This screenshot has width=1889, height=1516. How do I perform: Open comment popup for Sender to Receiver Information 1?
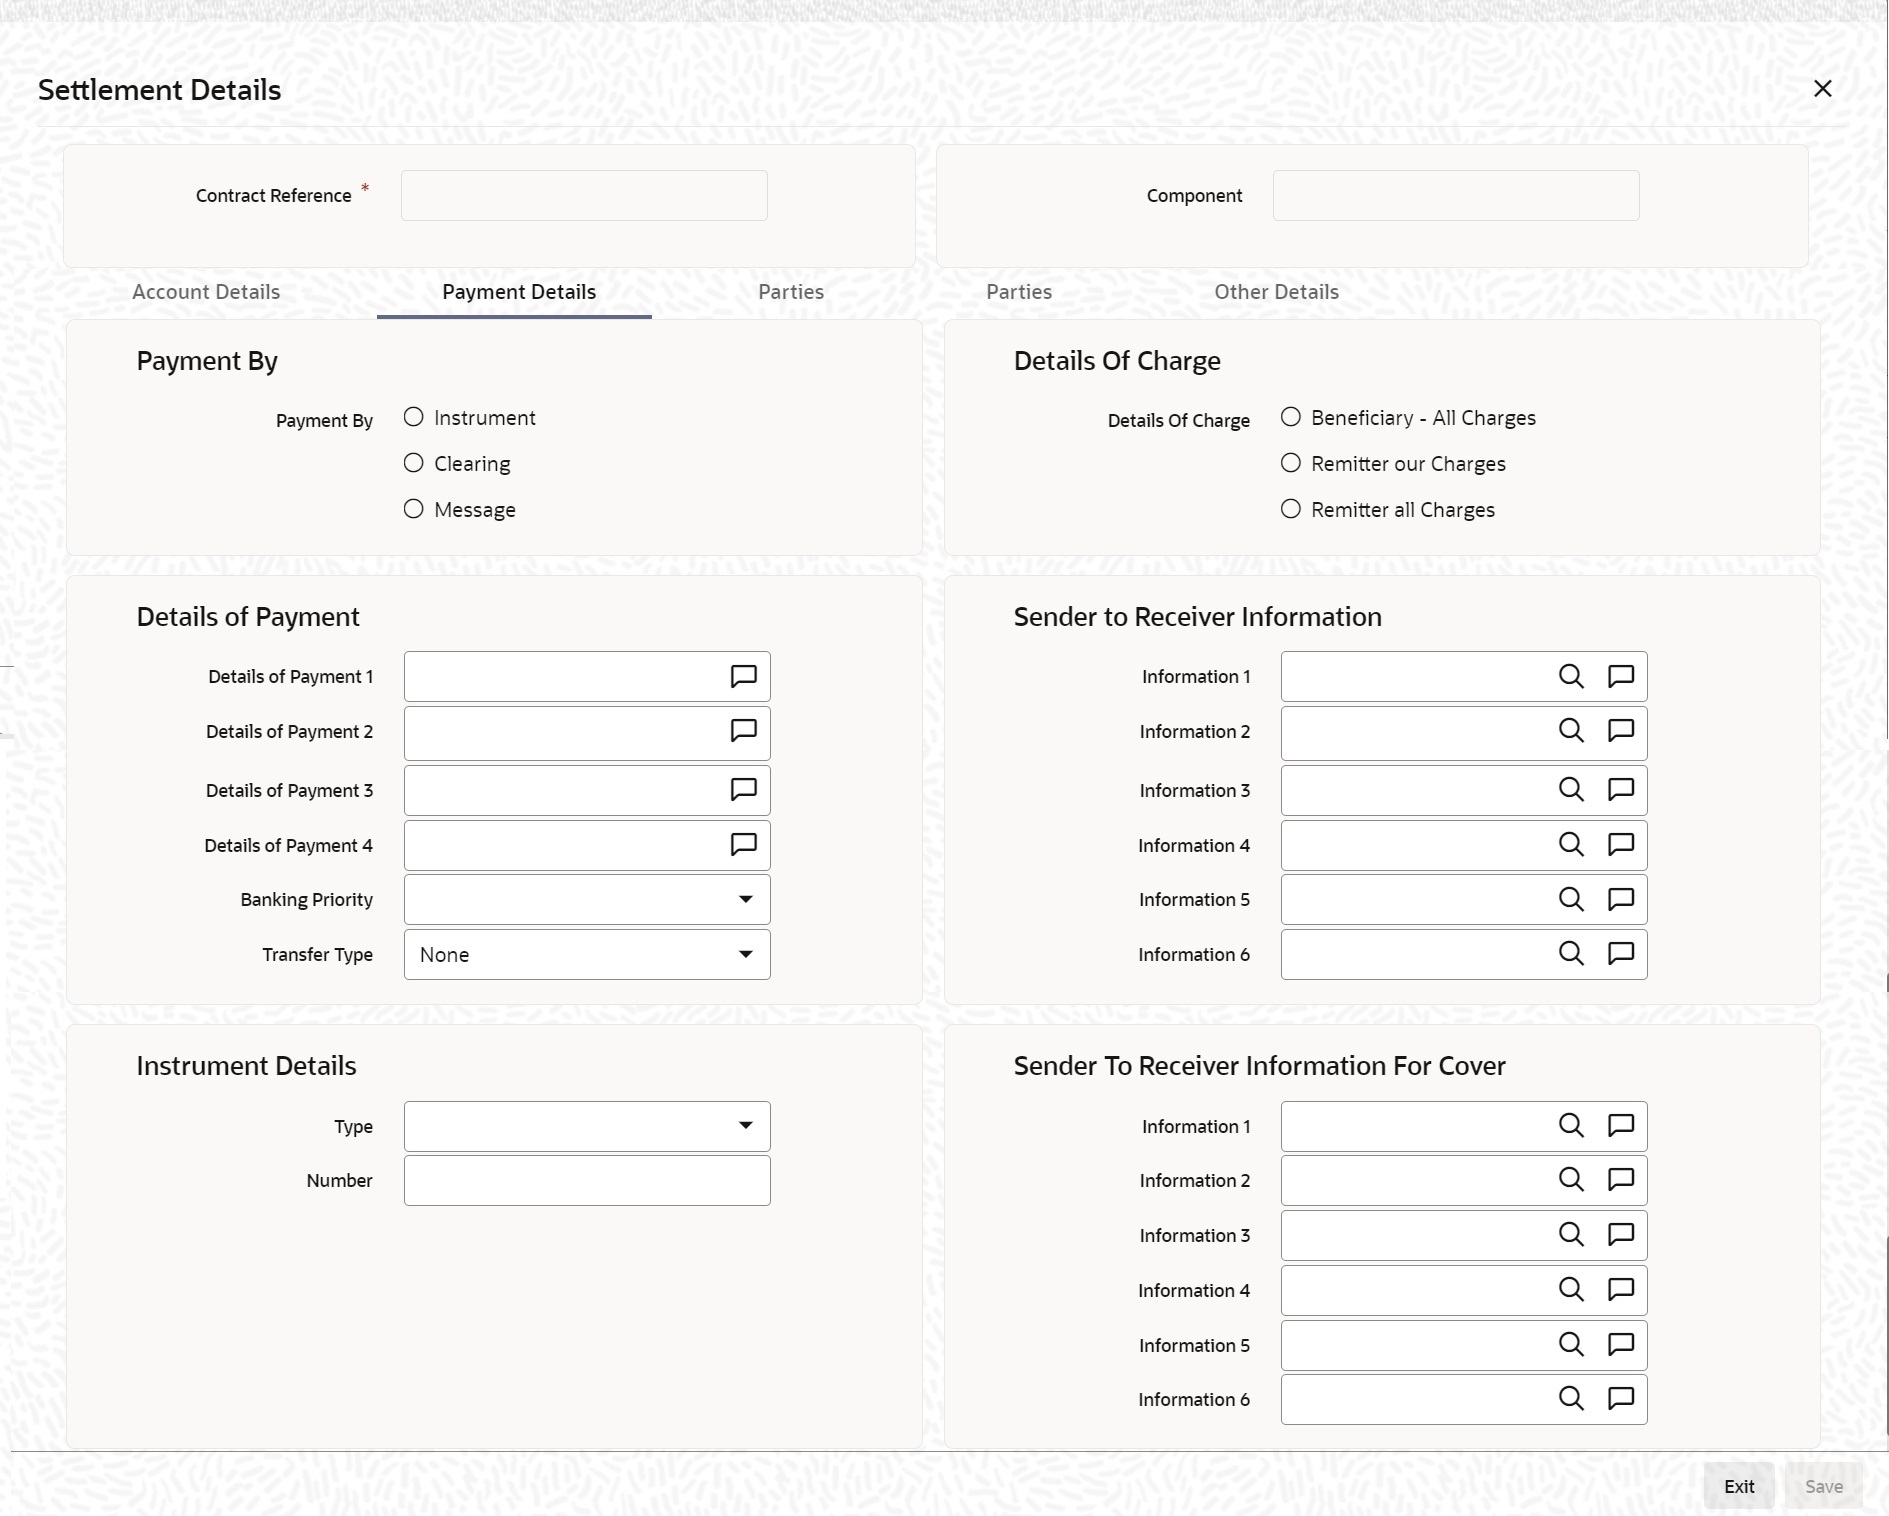(x=1621, y=677)
